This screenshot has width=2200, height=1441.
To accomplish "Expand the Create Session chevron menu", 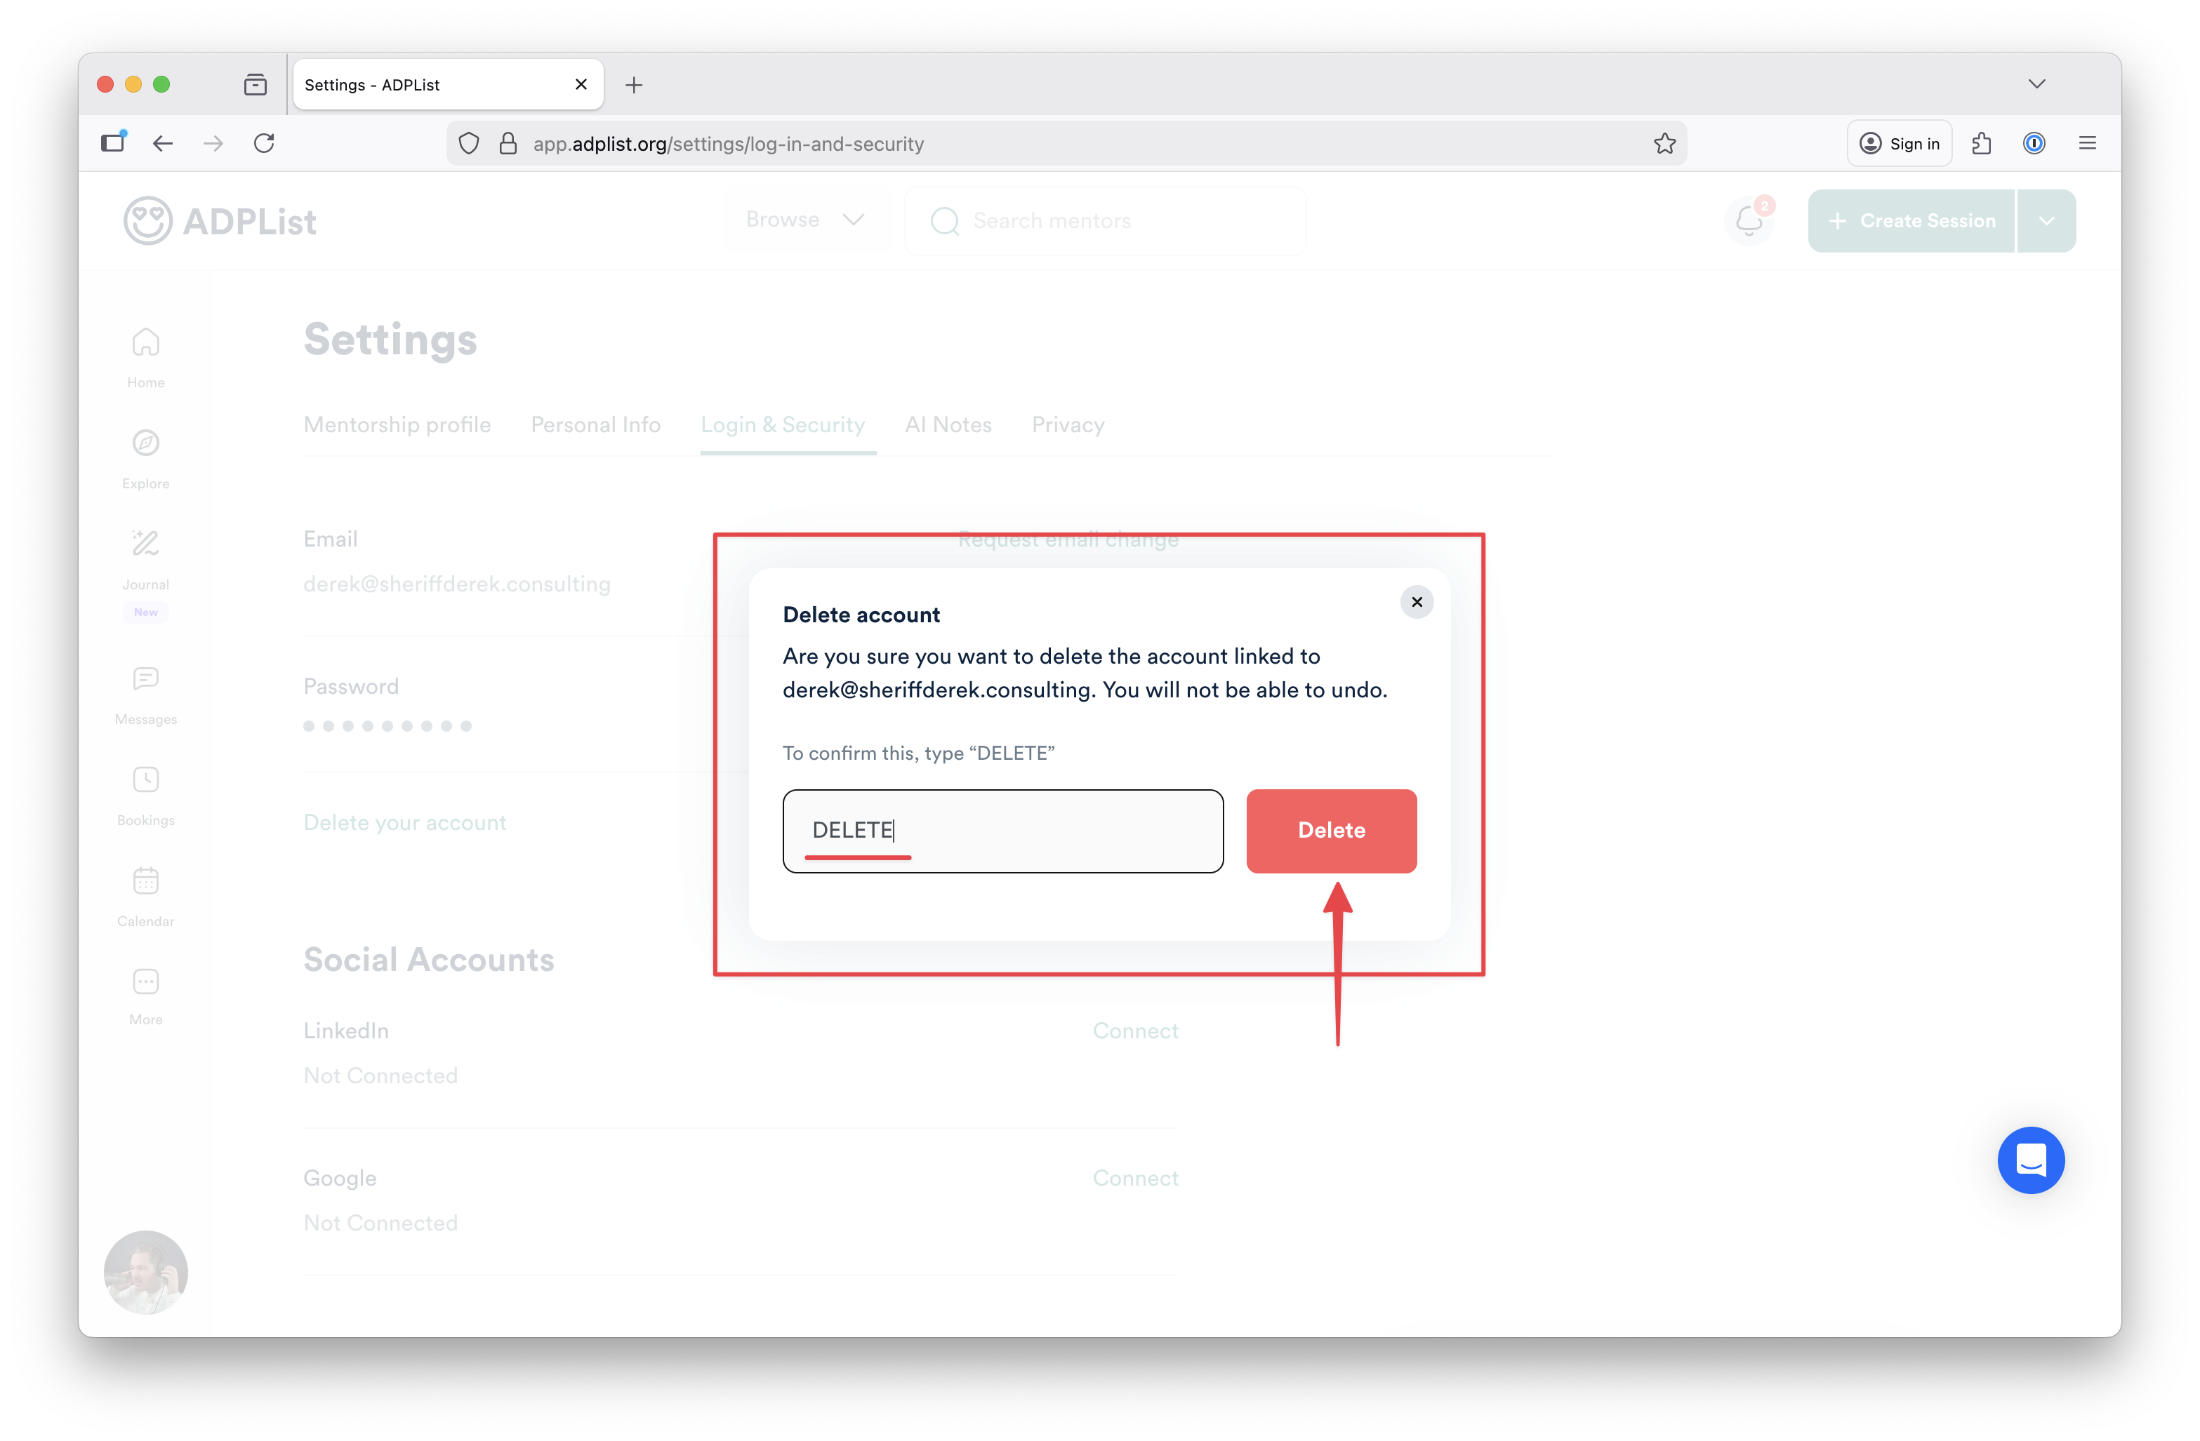I will pyautogui.click(x=2046, y=220).
